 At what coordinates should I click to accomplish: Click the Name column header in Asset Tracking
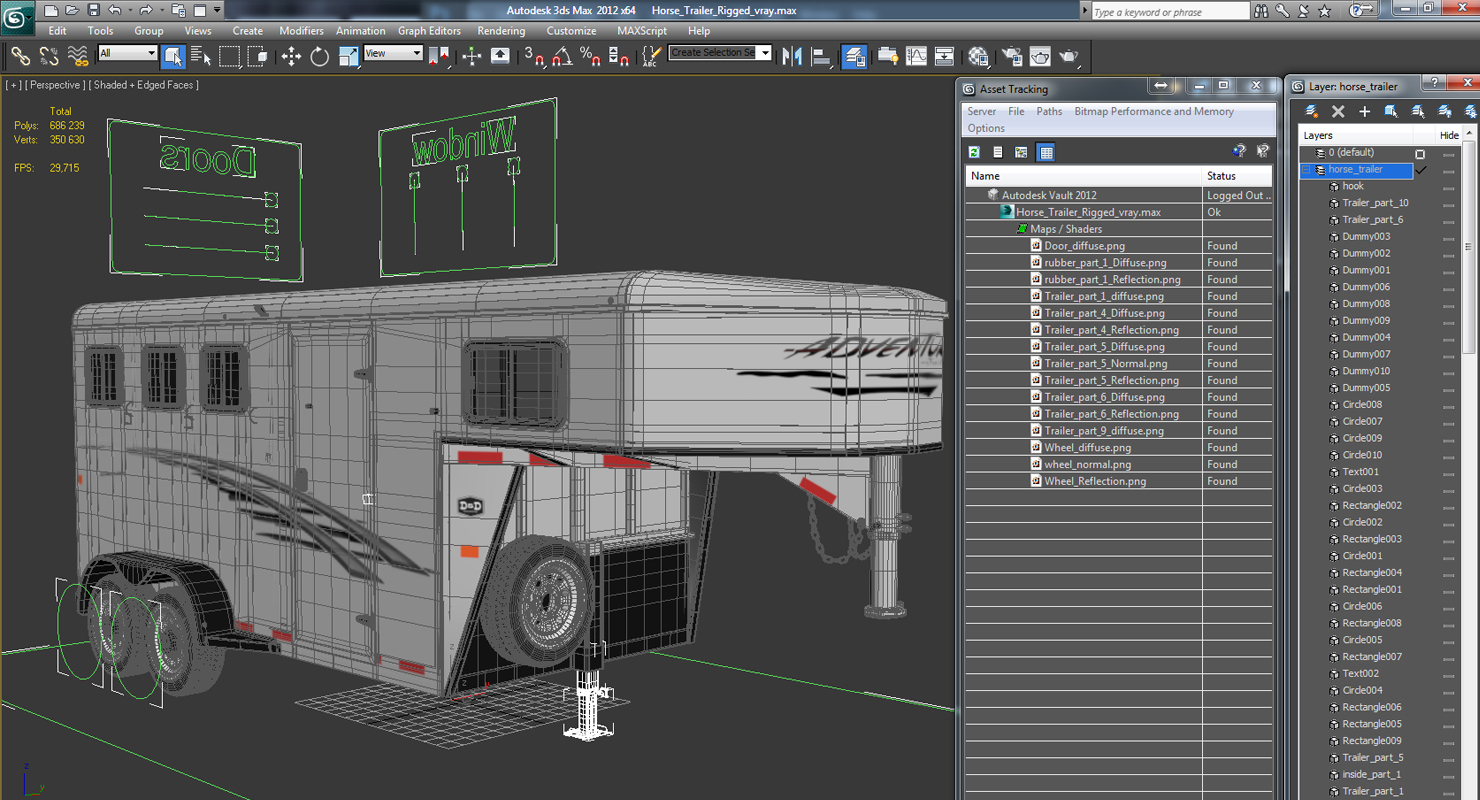pyautogui.click(x=1084, y=176)
